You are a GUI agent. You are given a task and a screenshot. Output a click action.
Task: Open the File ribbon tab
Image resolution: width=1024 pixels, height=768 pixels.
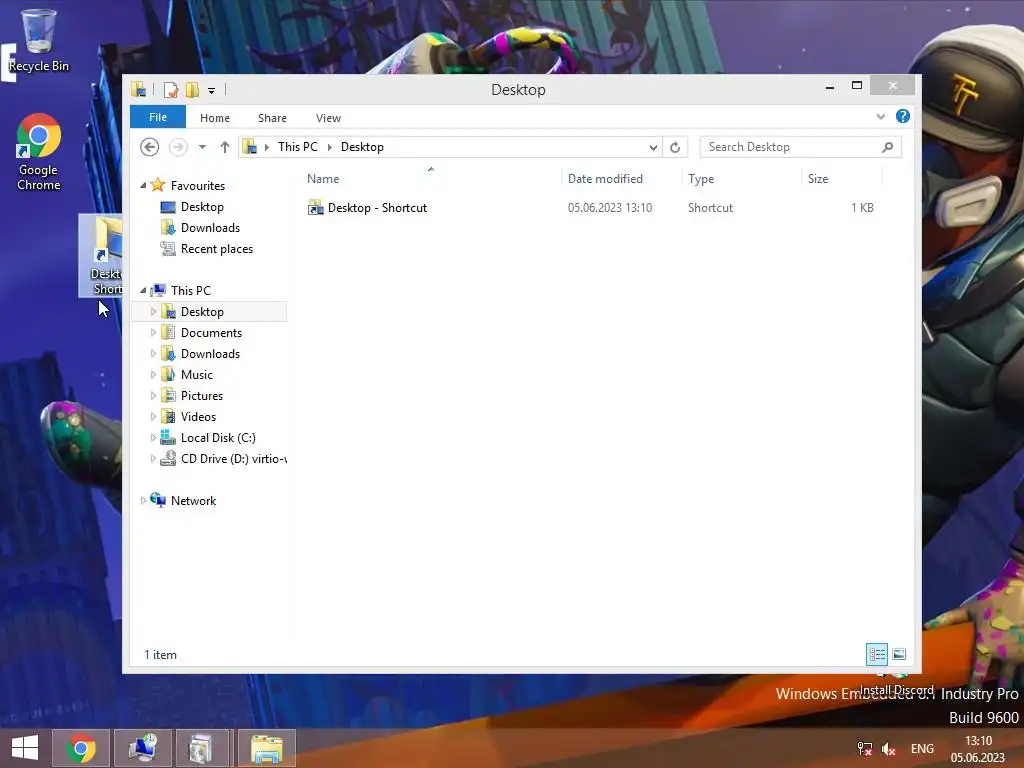(158, 117)
